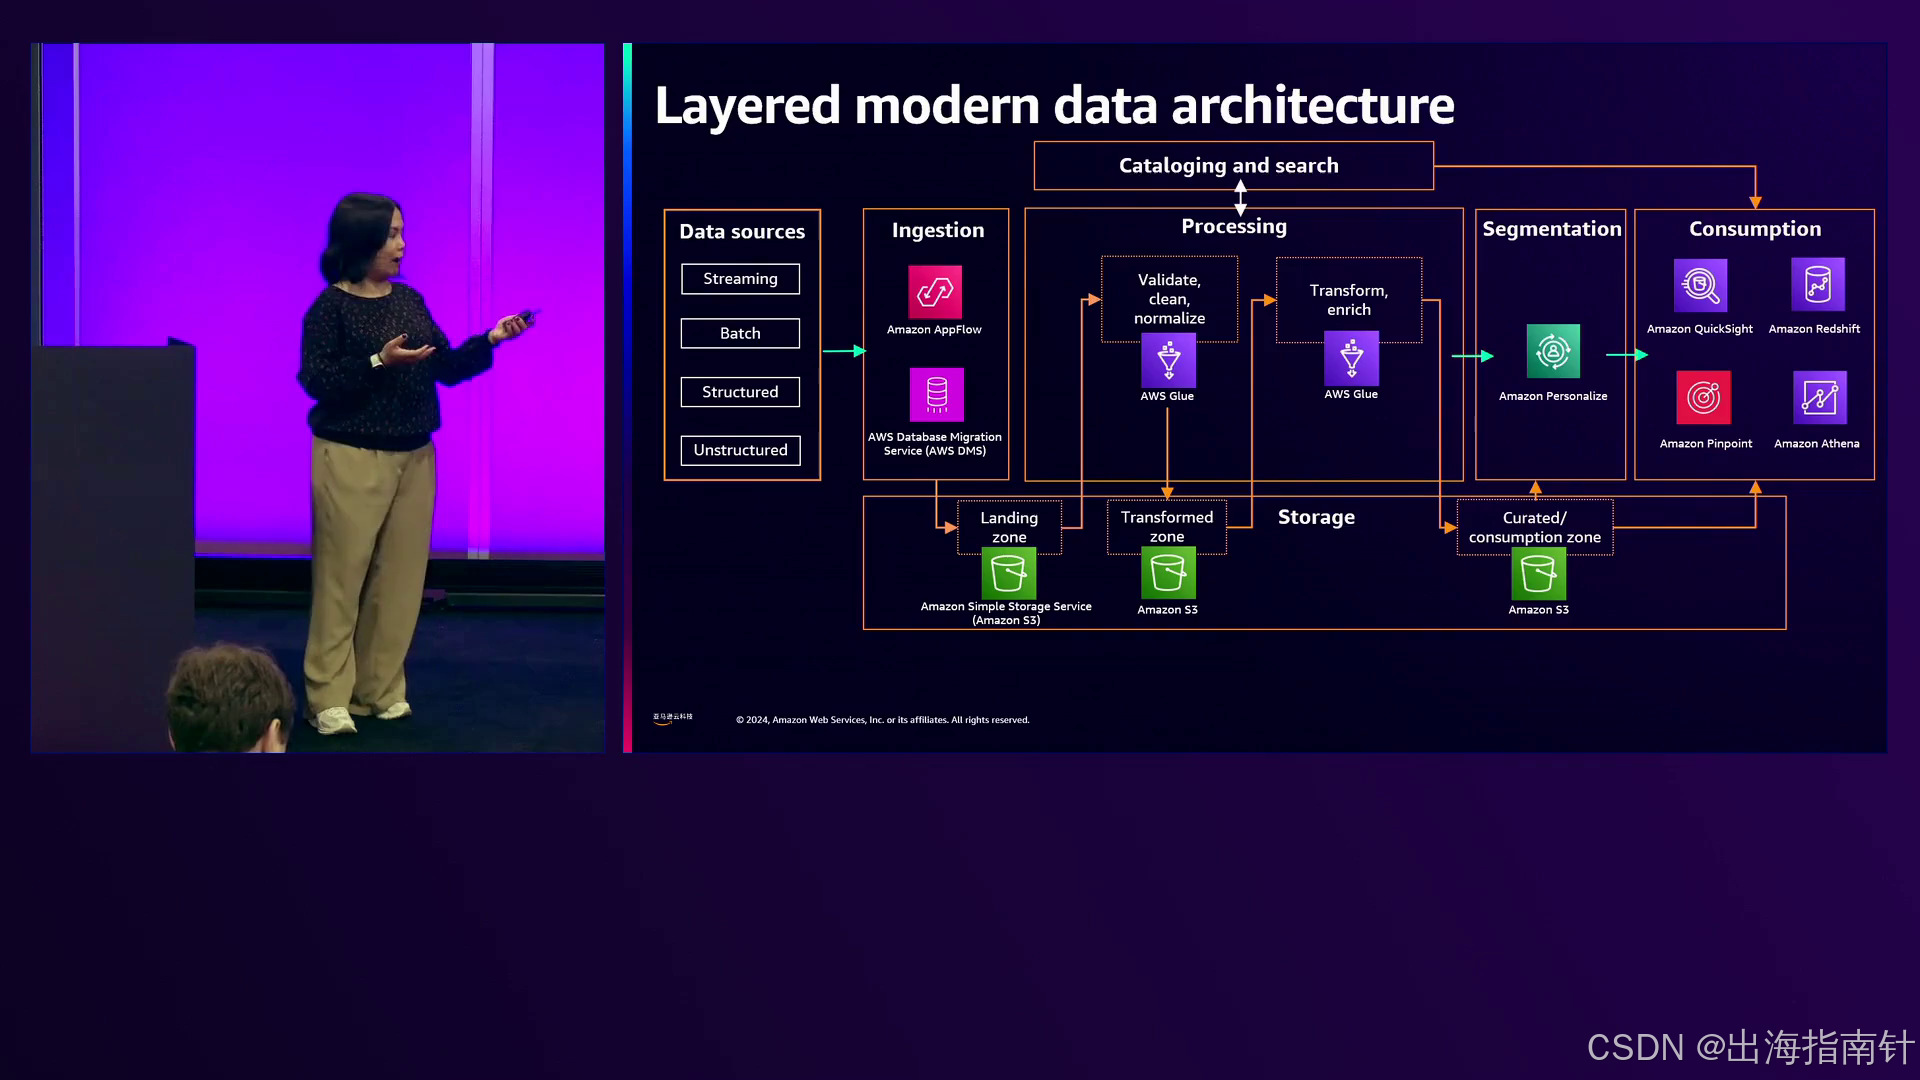Click the AWS Database Migration Service icon
Viewport: 1920px width, 1080px height.
pos(936,395)
